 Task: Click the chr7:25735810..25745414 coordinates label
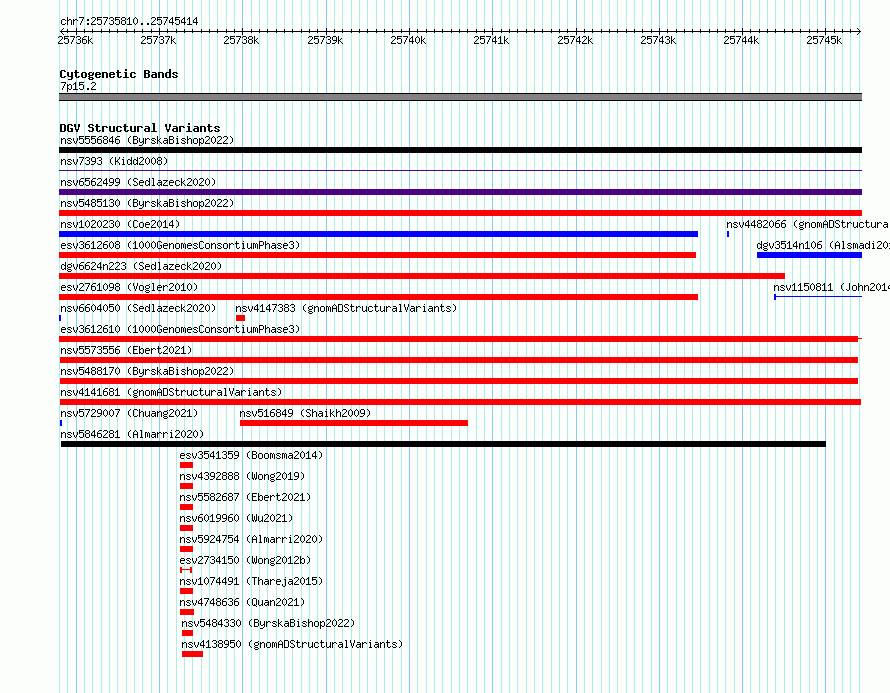coord(129,21)
